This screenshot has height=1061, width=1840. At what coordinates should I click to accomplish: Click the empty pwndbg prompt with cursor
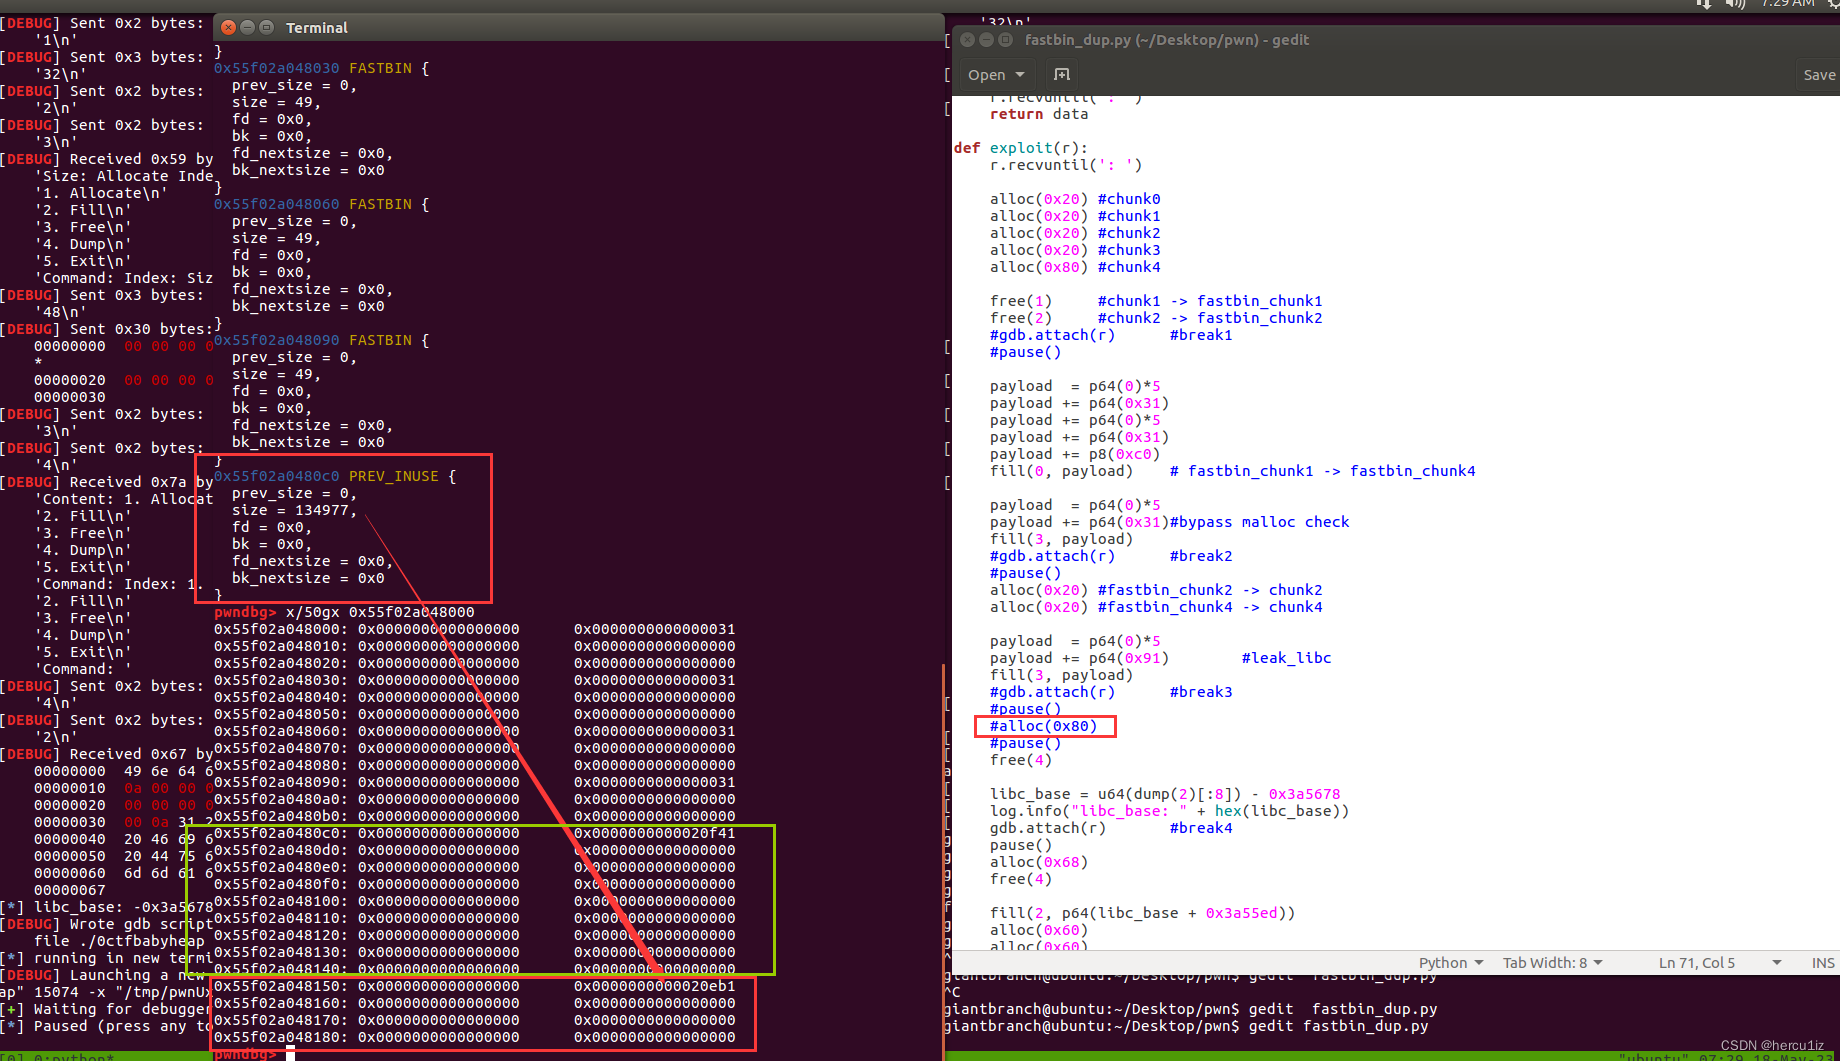(254, 1054)
